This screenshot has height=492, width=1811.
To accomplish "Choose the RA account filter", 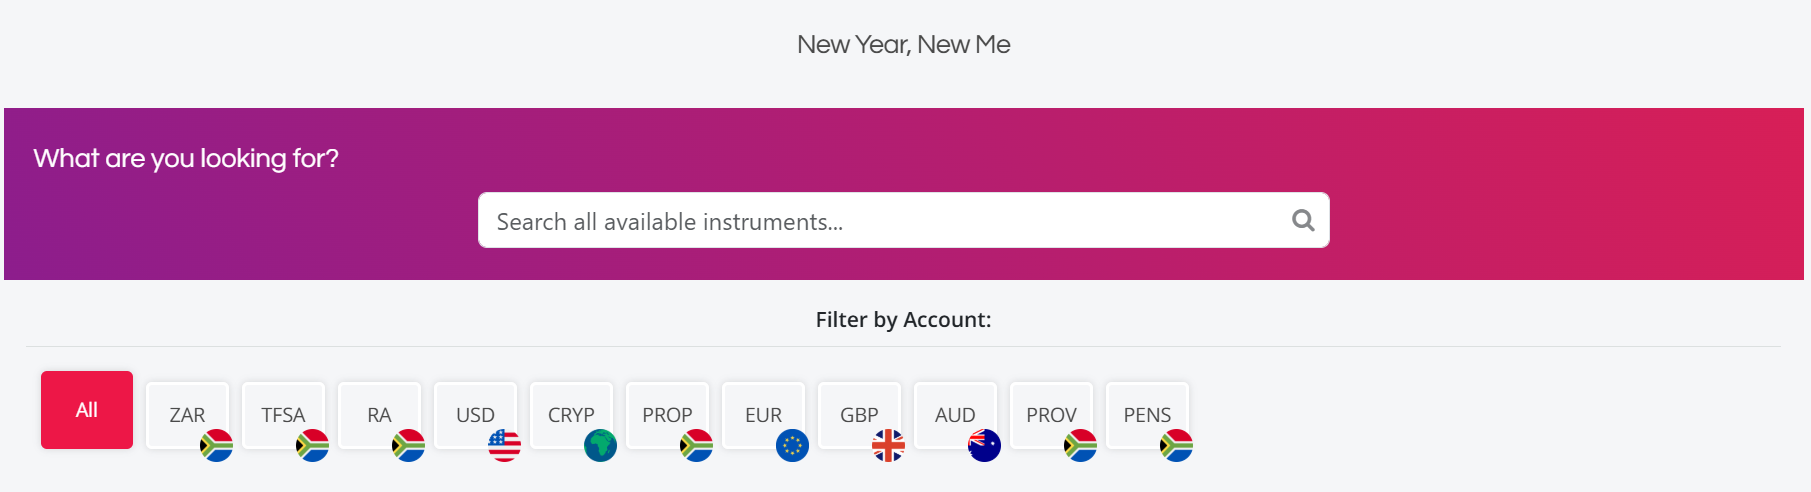I will pyautogui.click(x=379, y=414).
